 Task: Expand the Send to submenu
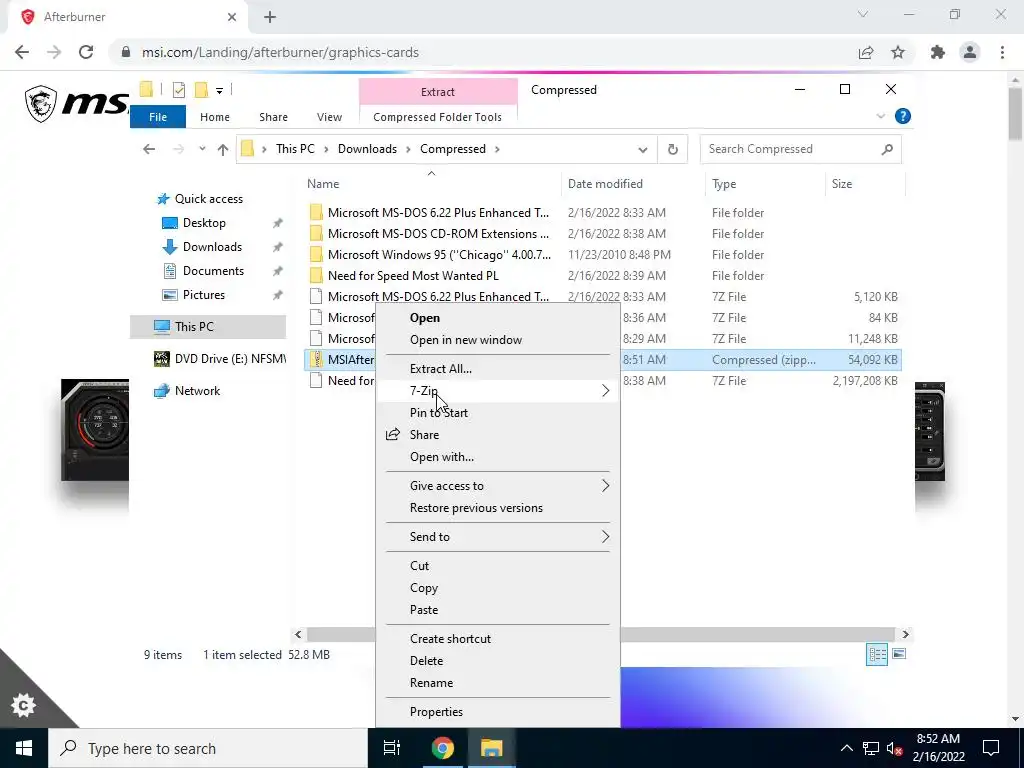(498, 537)
